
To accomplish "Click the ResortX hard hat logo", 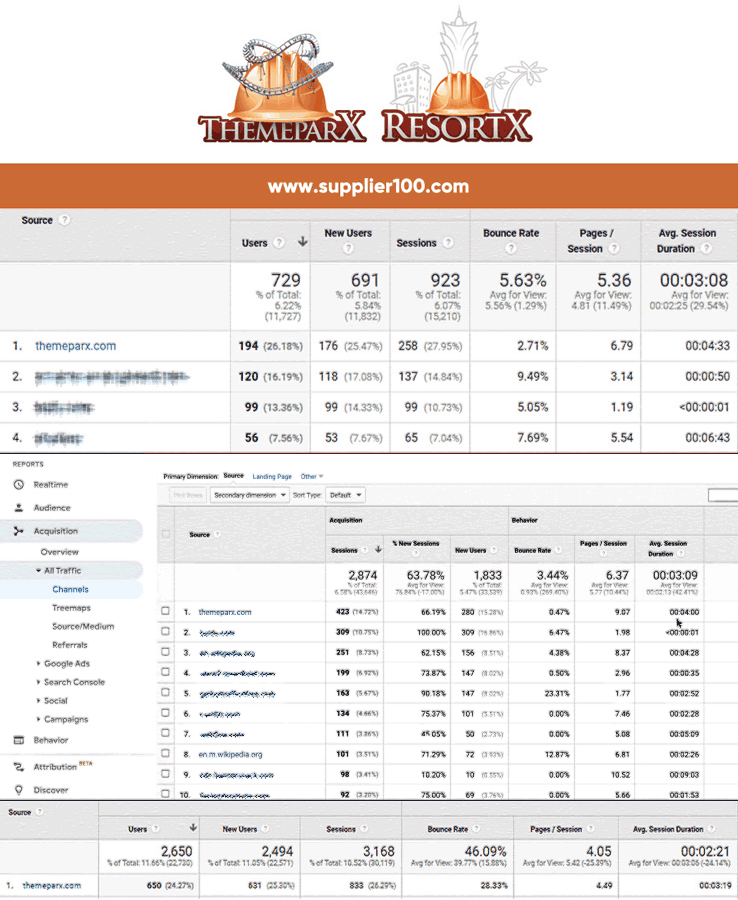I will [463, 77].
